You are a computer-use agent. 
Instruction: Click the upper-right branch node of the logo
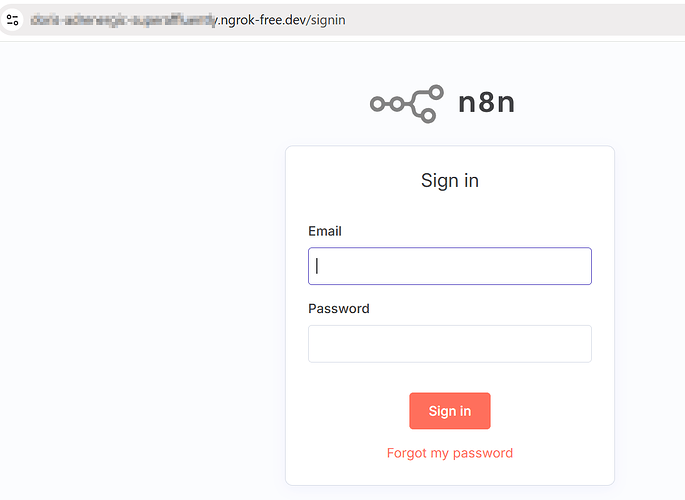pos(435,91)
